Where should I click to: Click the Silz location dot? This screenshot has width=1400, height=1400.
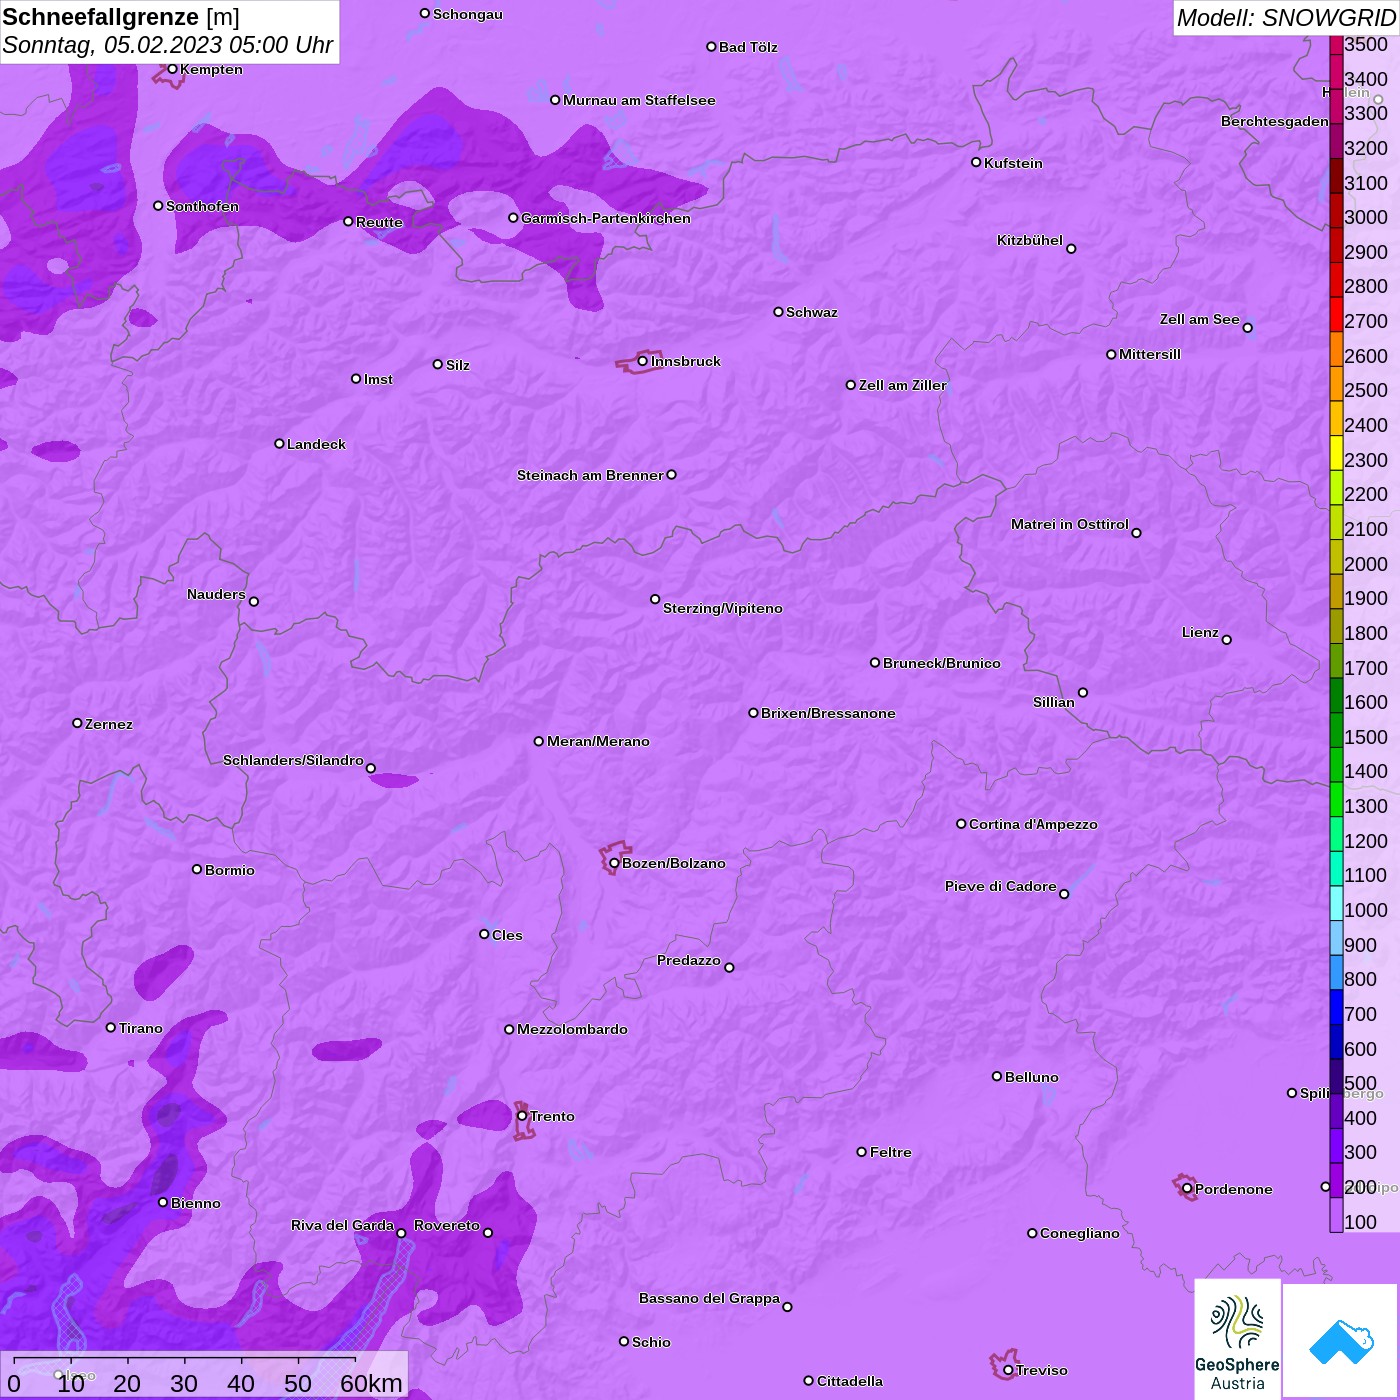[x=437, y=364]
